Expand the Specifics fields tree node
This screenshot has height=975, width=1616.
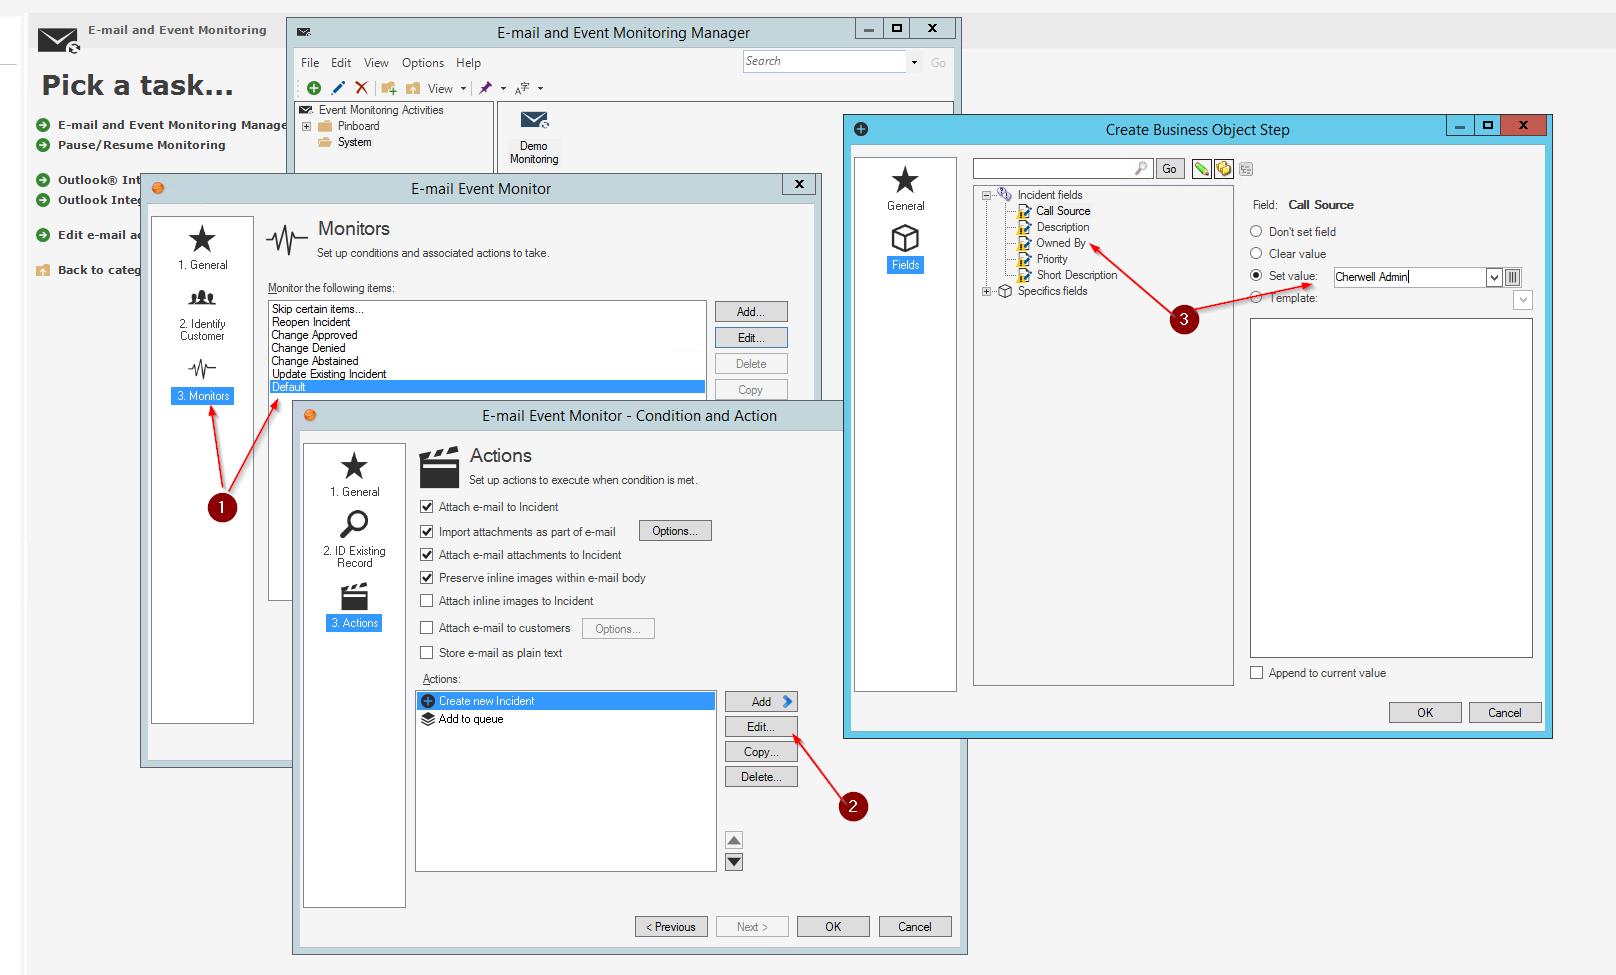click(987, 291)
